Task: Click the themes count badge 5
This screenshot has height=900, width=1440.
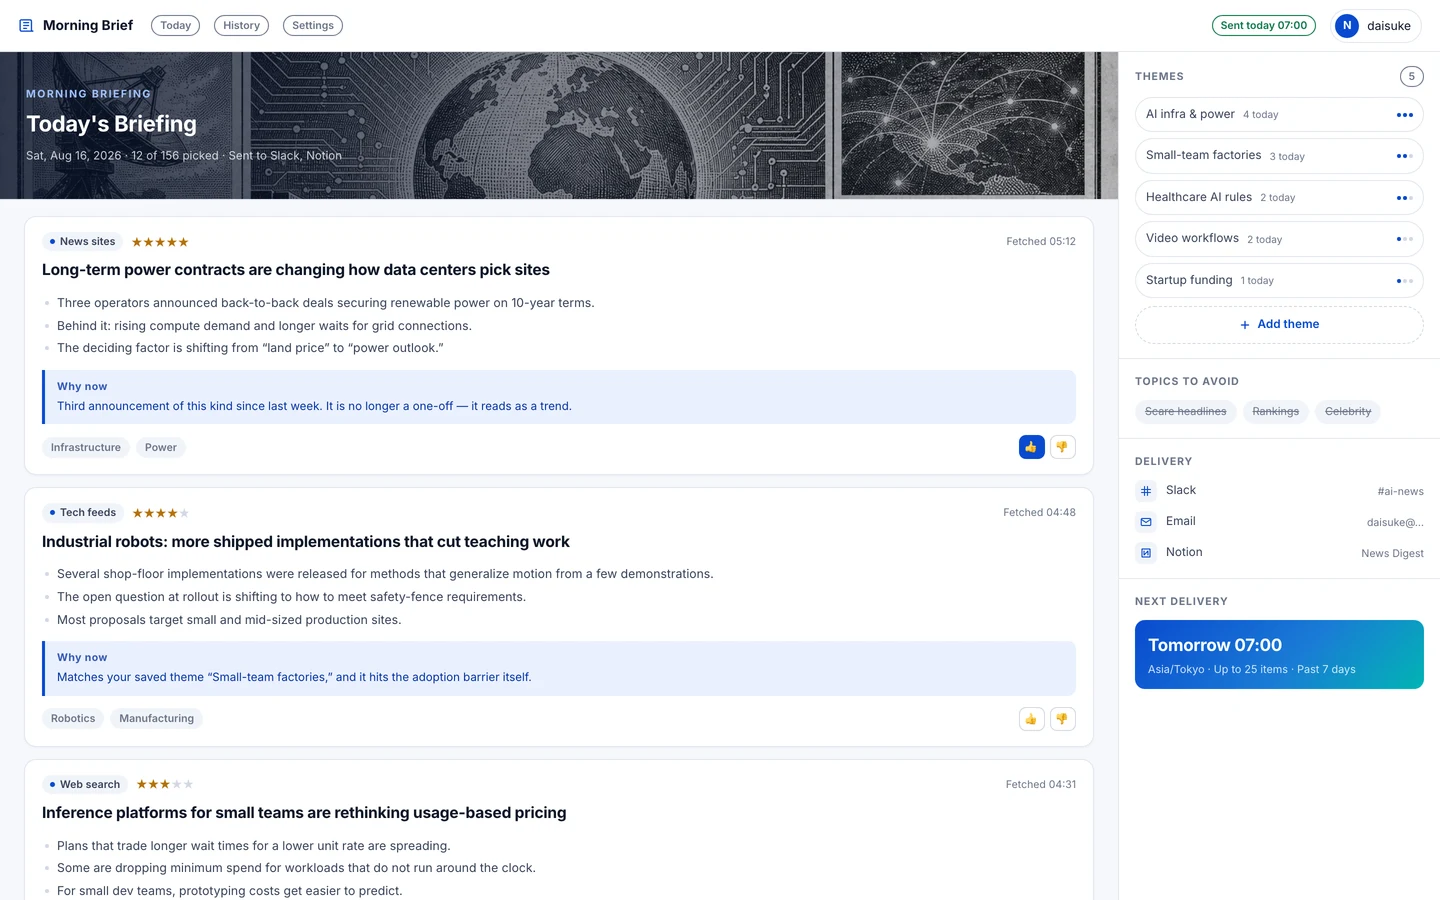Action: pyautogui.click(x=1412, y=76)
